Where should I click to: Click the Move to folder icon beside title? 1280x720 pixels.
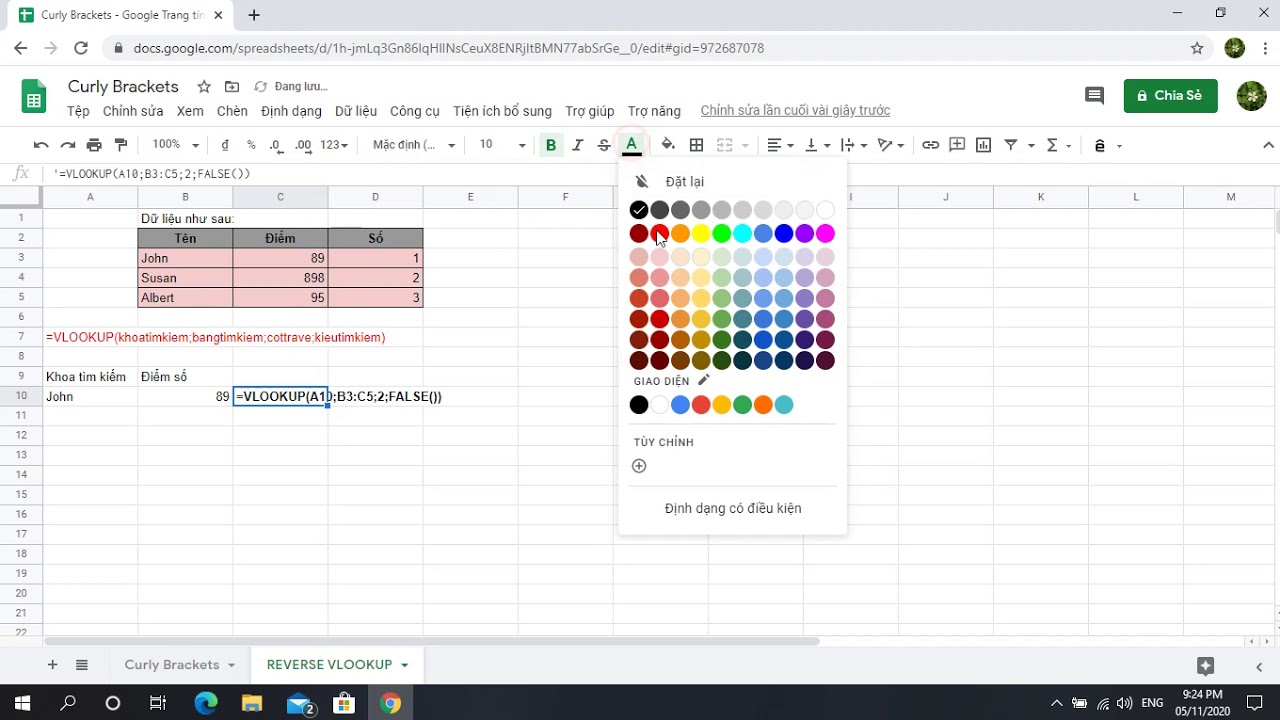click(x=232, y=87)
